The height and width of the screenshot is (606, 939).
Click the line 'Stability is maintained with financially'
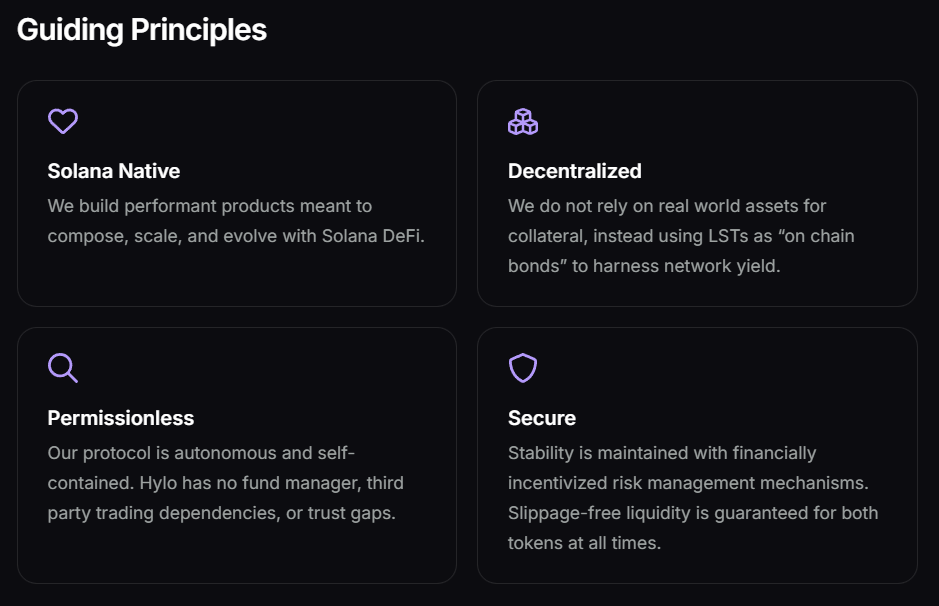(x=662, y=453)
